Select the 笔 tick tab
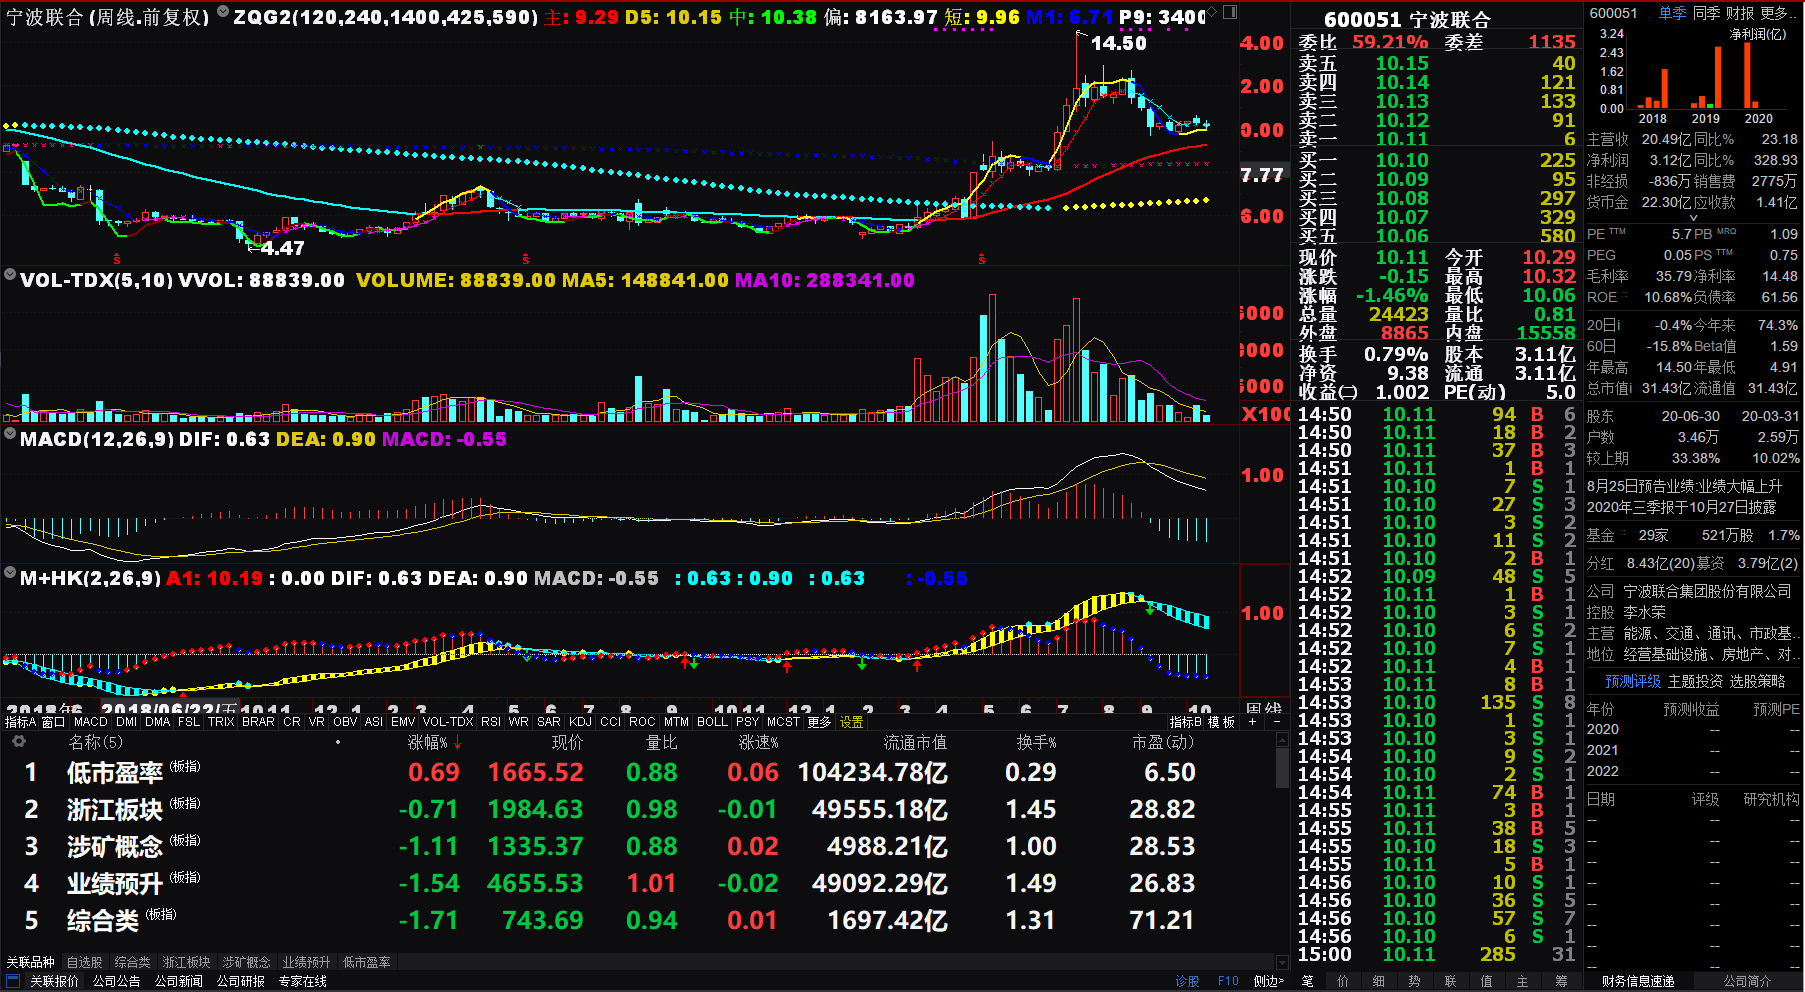Viewport: 1805px width, 992px height. (1307, 981)
